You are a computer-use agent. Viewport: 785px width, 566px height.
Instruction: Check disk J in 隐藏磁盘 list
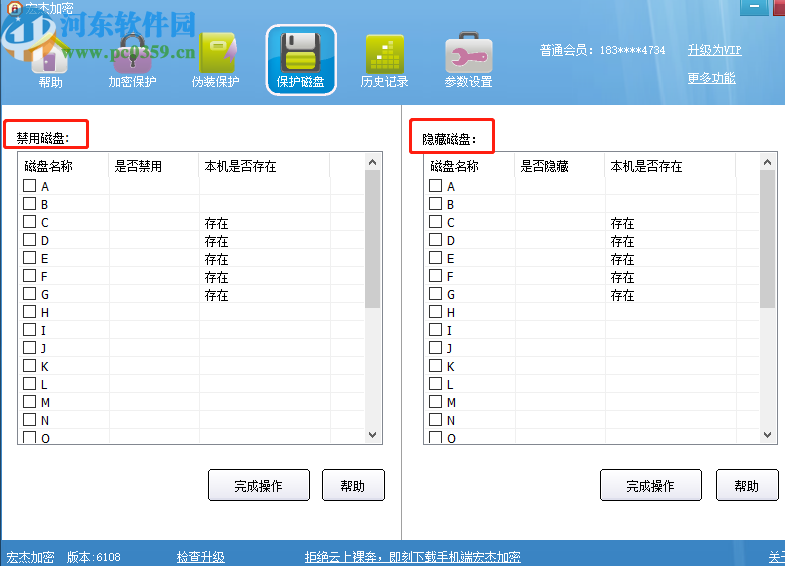[436, 348]
